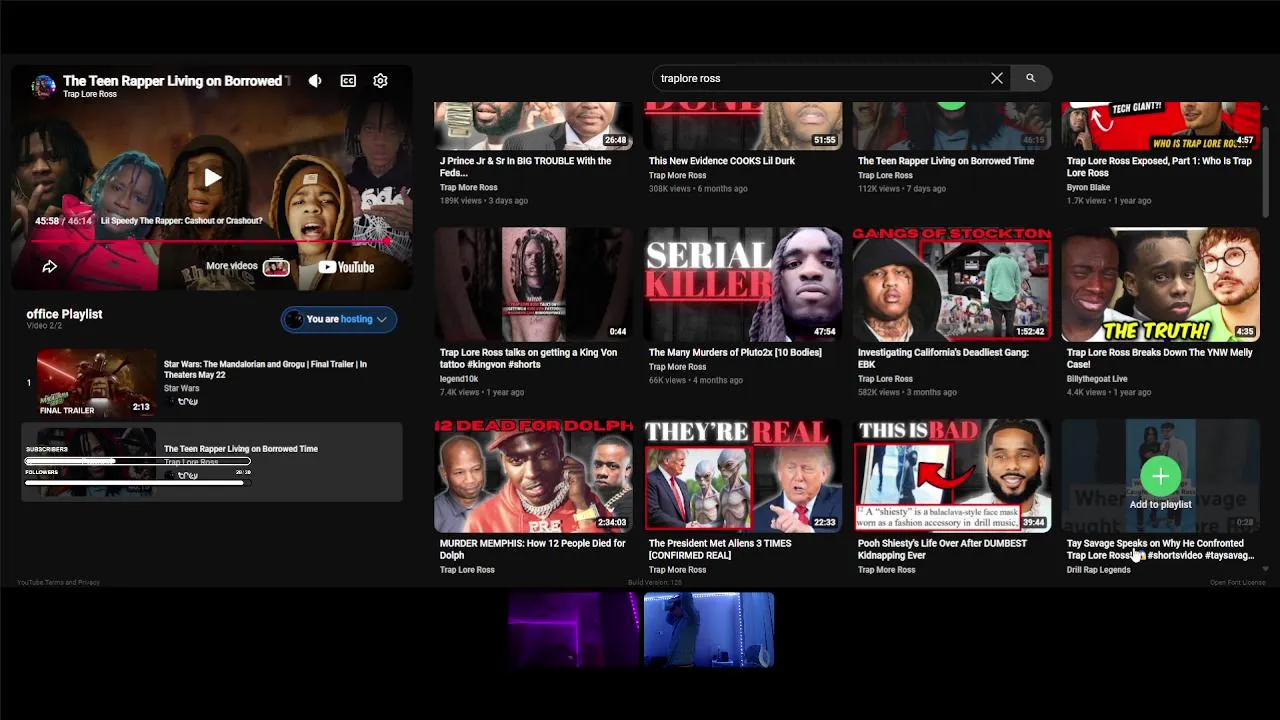Open 'THIS IS BAD' Pooh Shiesty thumbnail

(952, 476)
